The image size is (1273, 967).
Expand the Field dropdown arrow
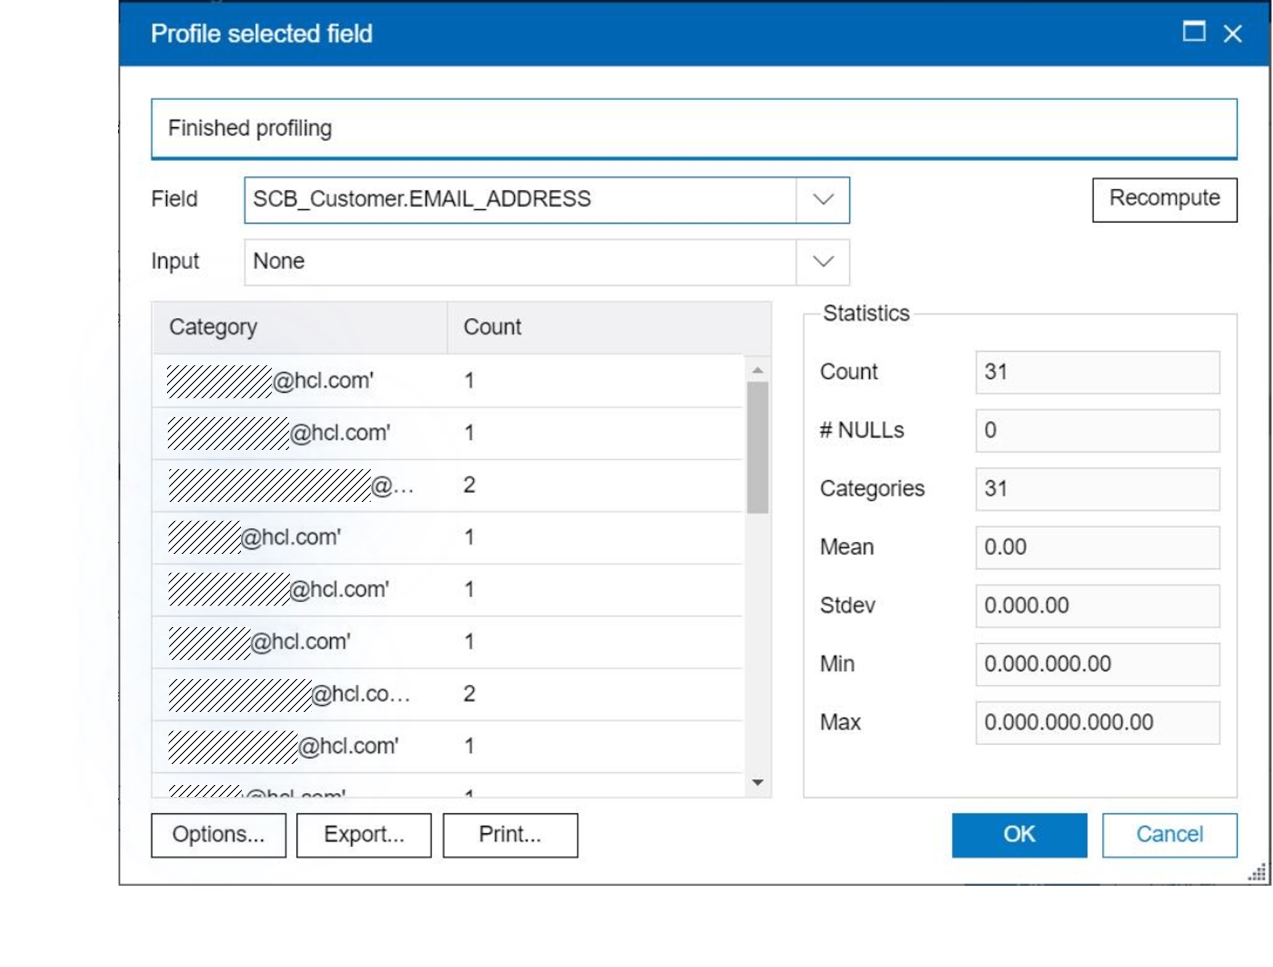[823, 200]
